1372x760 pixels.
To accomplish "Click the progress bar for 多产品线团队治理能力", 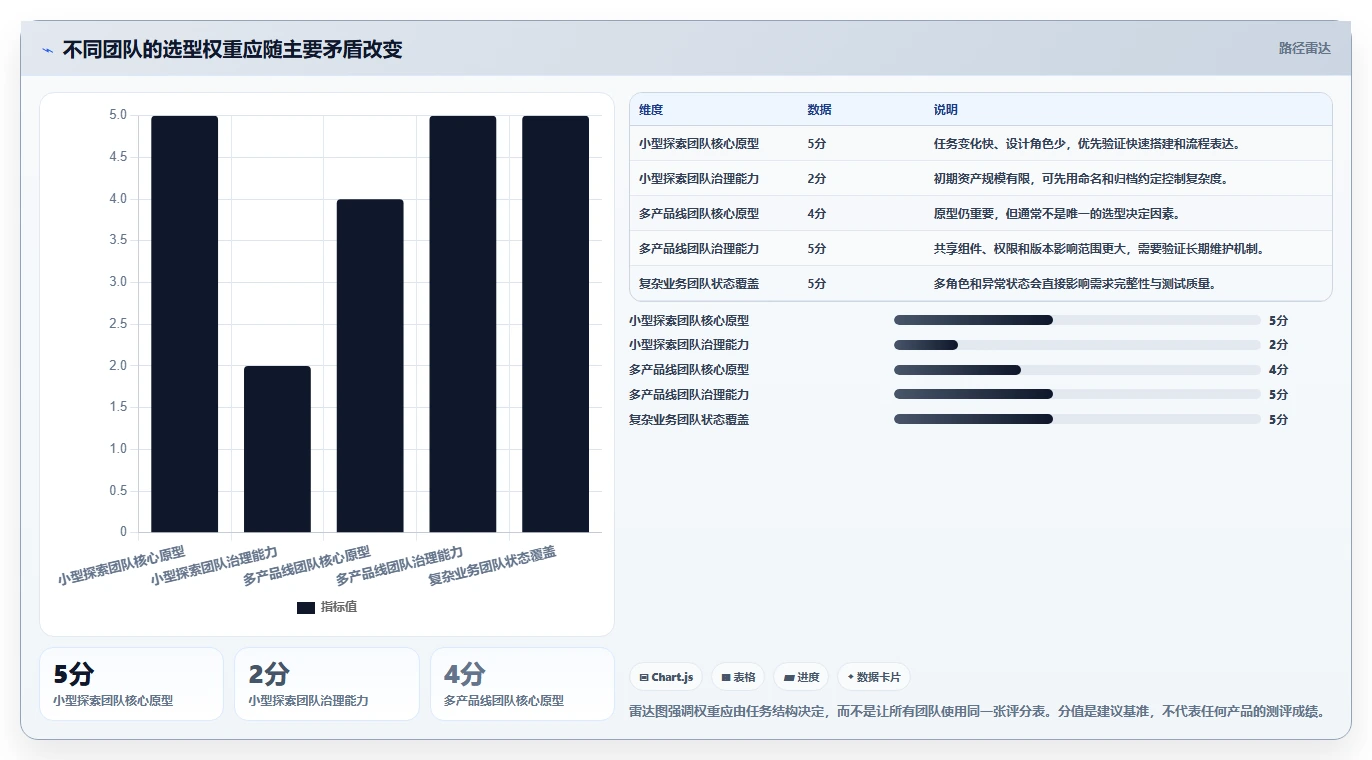I will (1077, 394).
